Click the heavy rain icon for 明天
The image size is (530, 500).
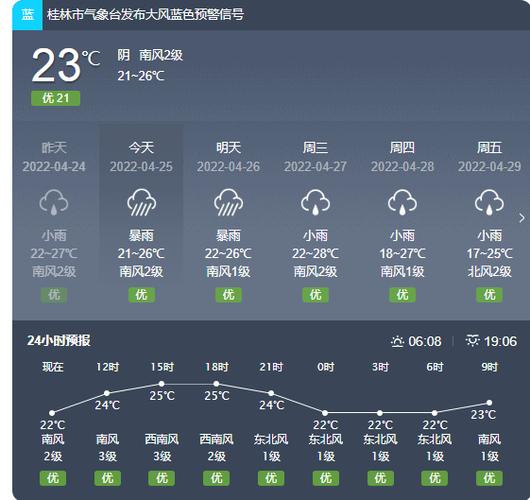[x=228, y=202]
